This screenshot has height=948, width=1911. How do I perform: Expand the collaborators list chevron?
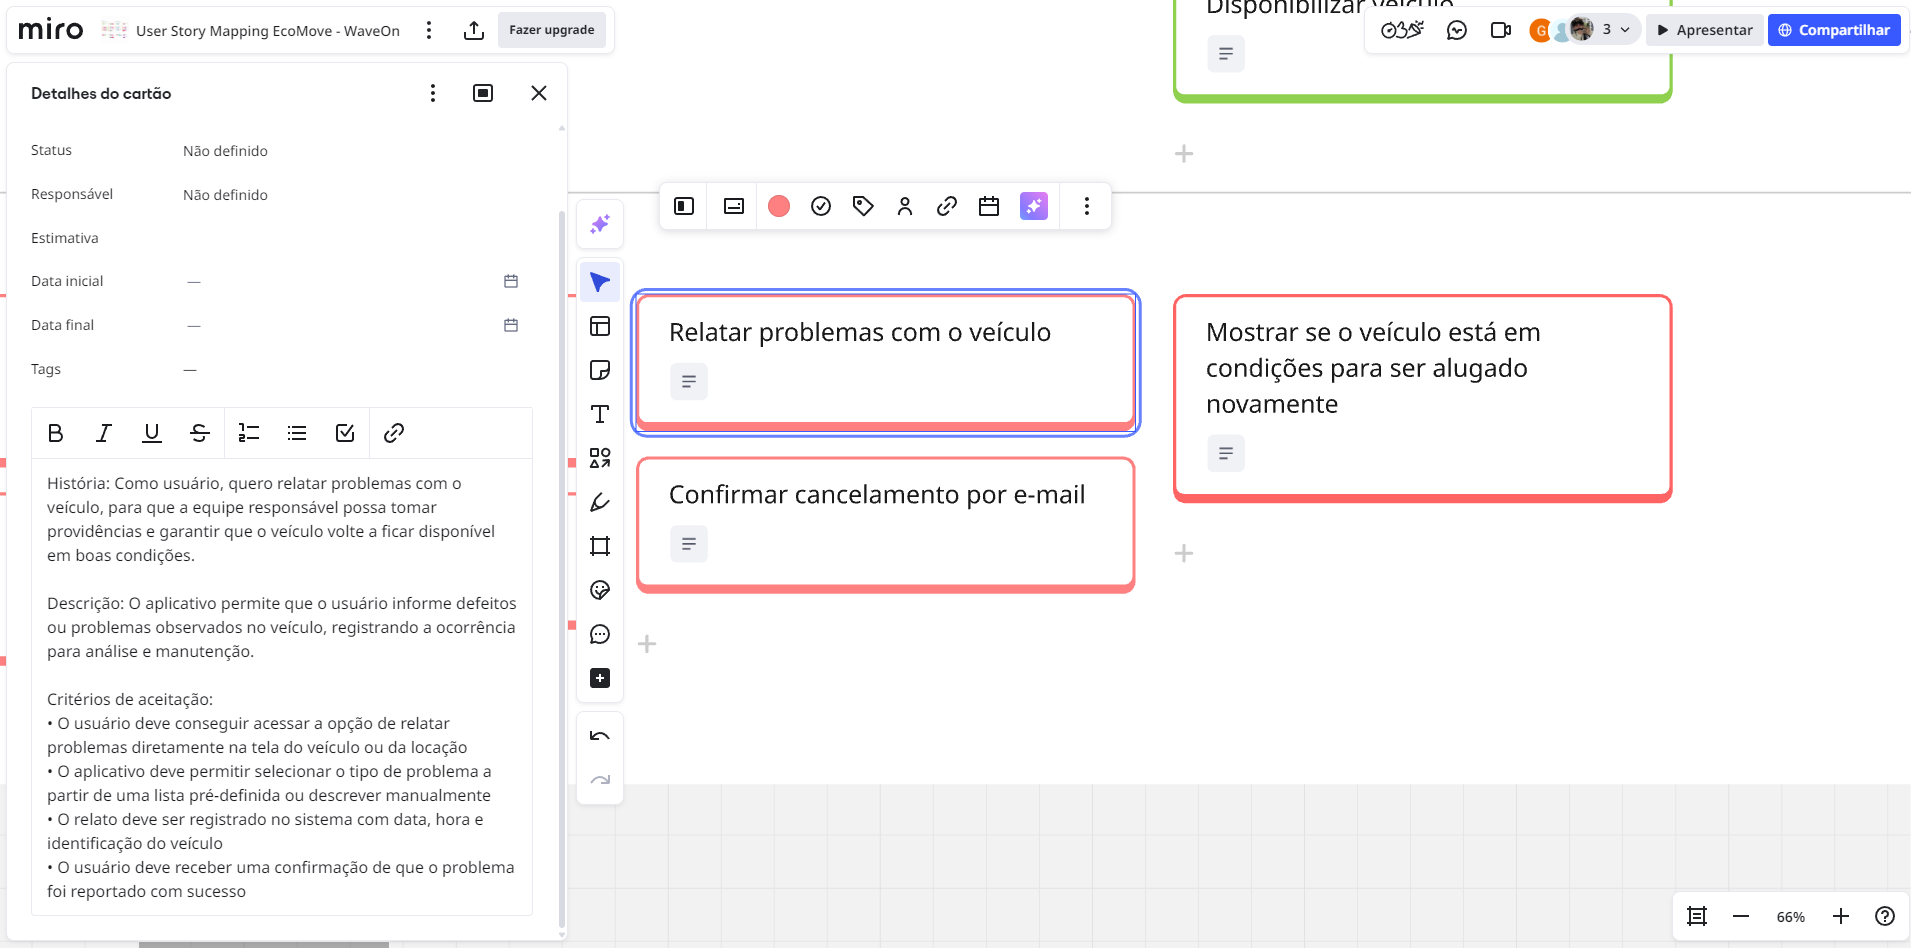1625,30
